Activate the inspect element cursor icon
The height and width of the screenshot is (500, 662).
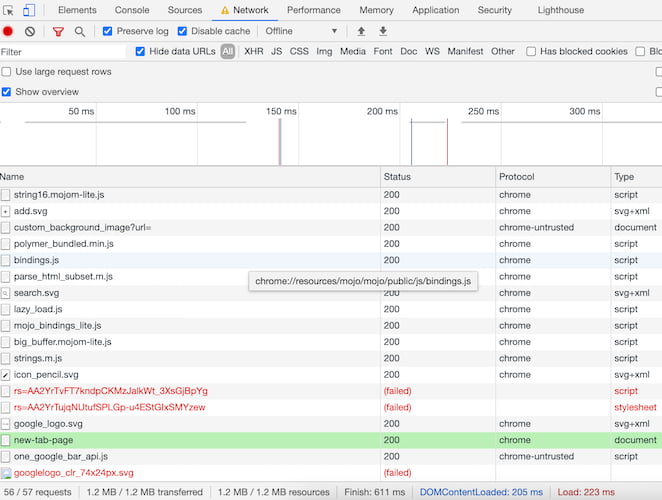pyautogui.click(x=8, y=10)
